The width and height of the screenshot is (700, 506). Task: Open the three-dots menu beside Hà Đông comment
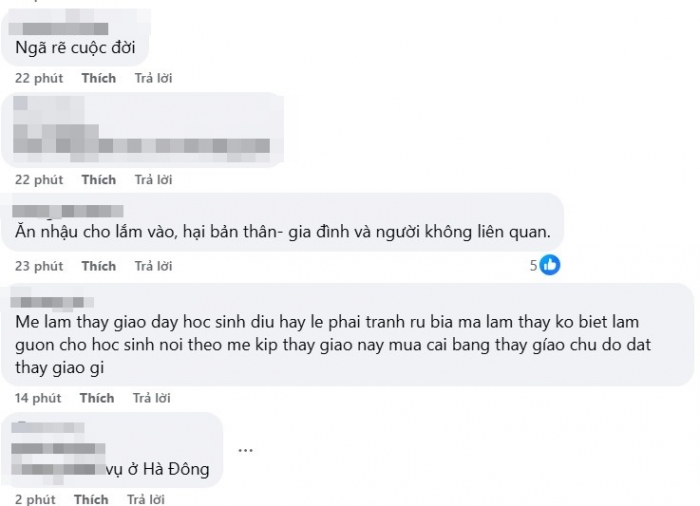246,450
